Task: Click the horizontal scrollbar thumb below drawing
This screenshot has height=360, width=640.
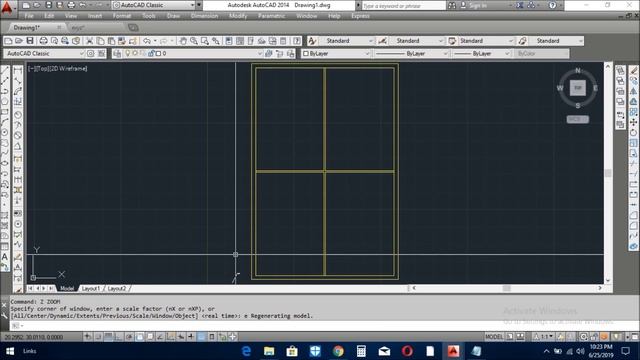Action: (507, 288)
